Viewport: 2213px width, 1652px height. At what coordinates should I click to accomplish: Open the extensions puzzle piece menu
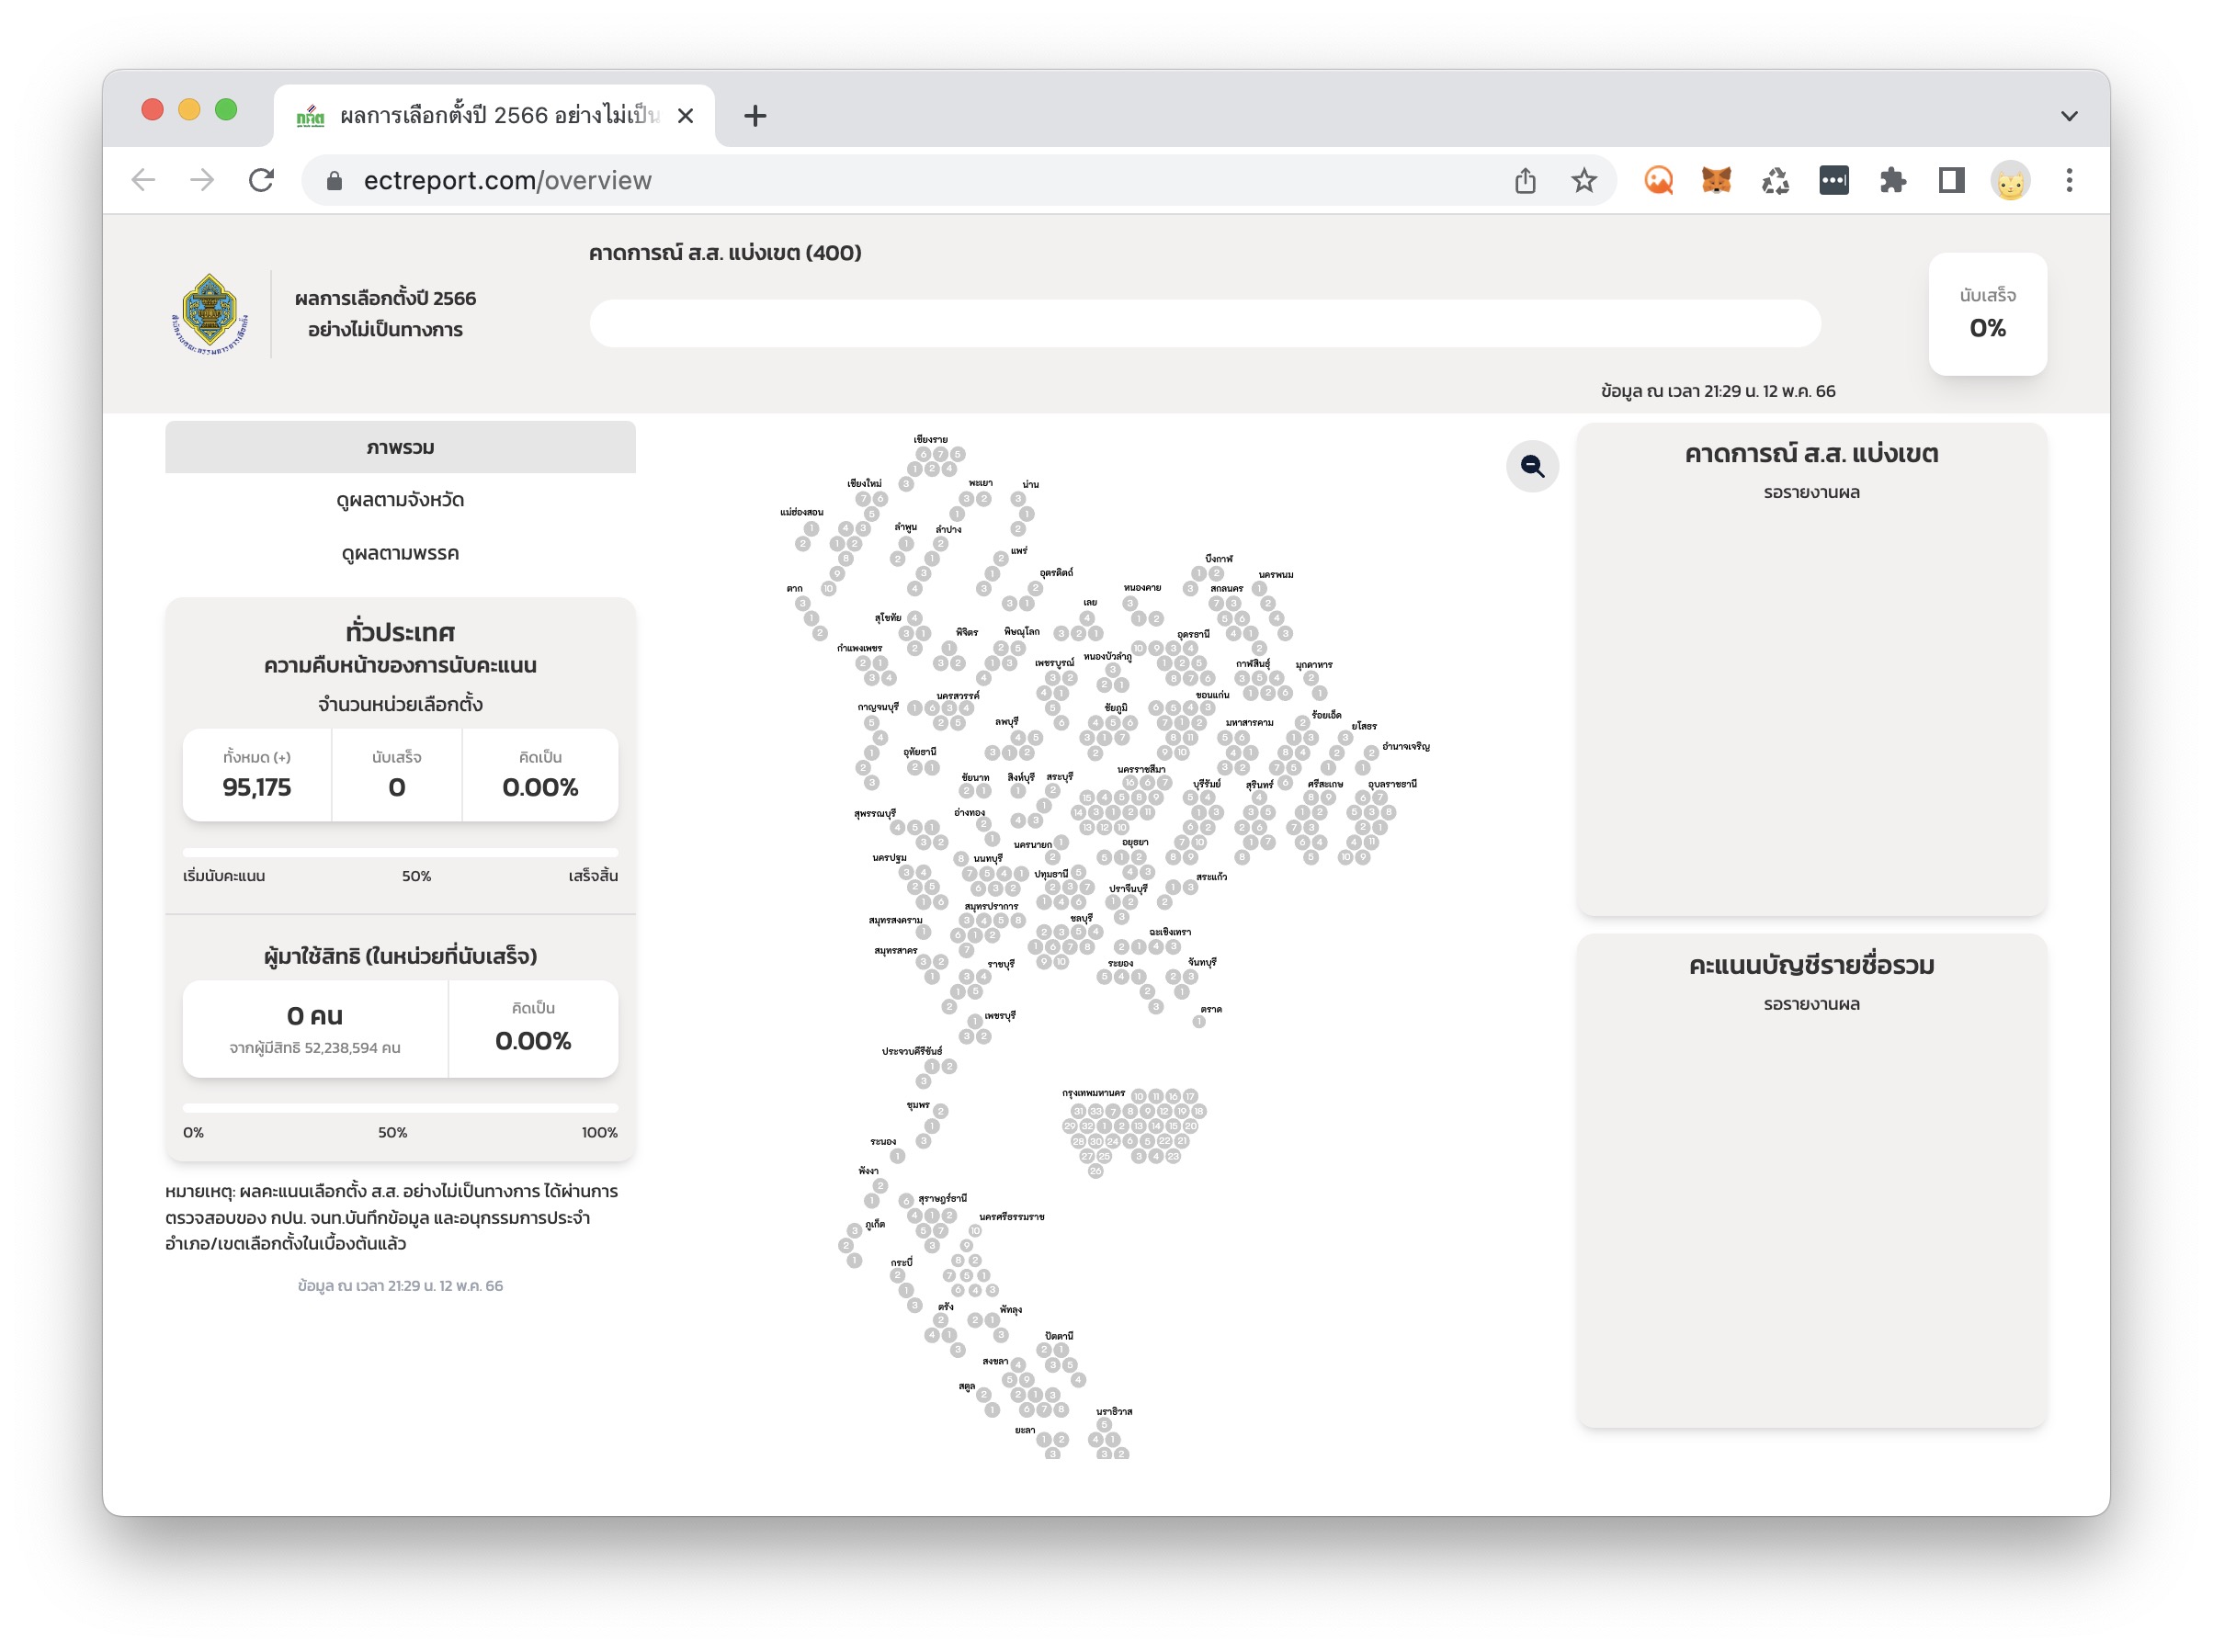pyautogui.click(x=1891, y=180)
